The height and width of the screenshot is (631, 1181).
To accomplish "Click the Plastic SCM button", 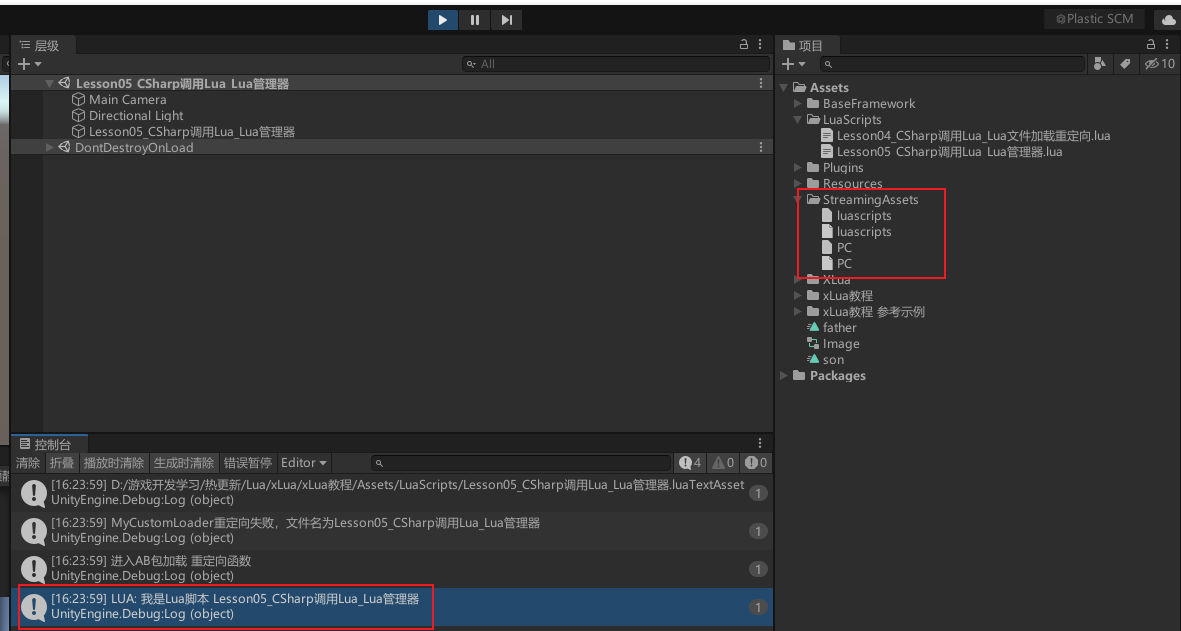I will (x=1094, y=19).
